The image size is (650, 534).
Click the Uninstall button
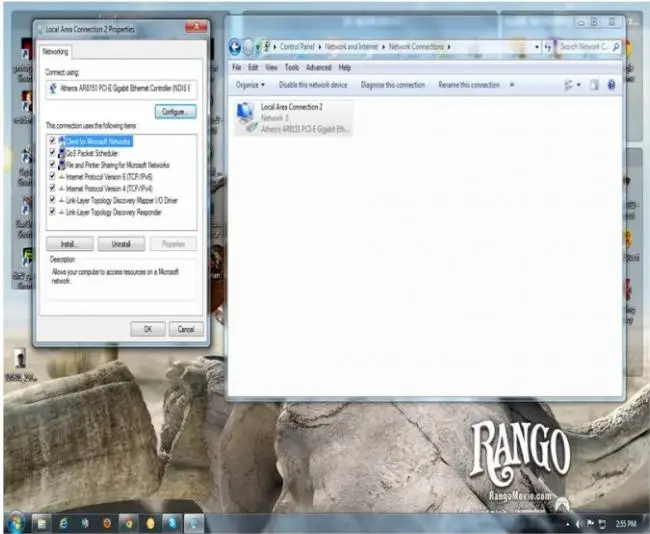pos(121,244)
